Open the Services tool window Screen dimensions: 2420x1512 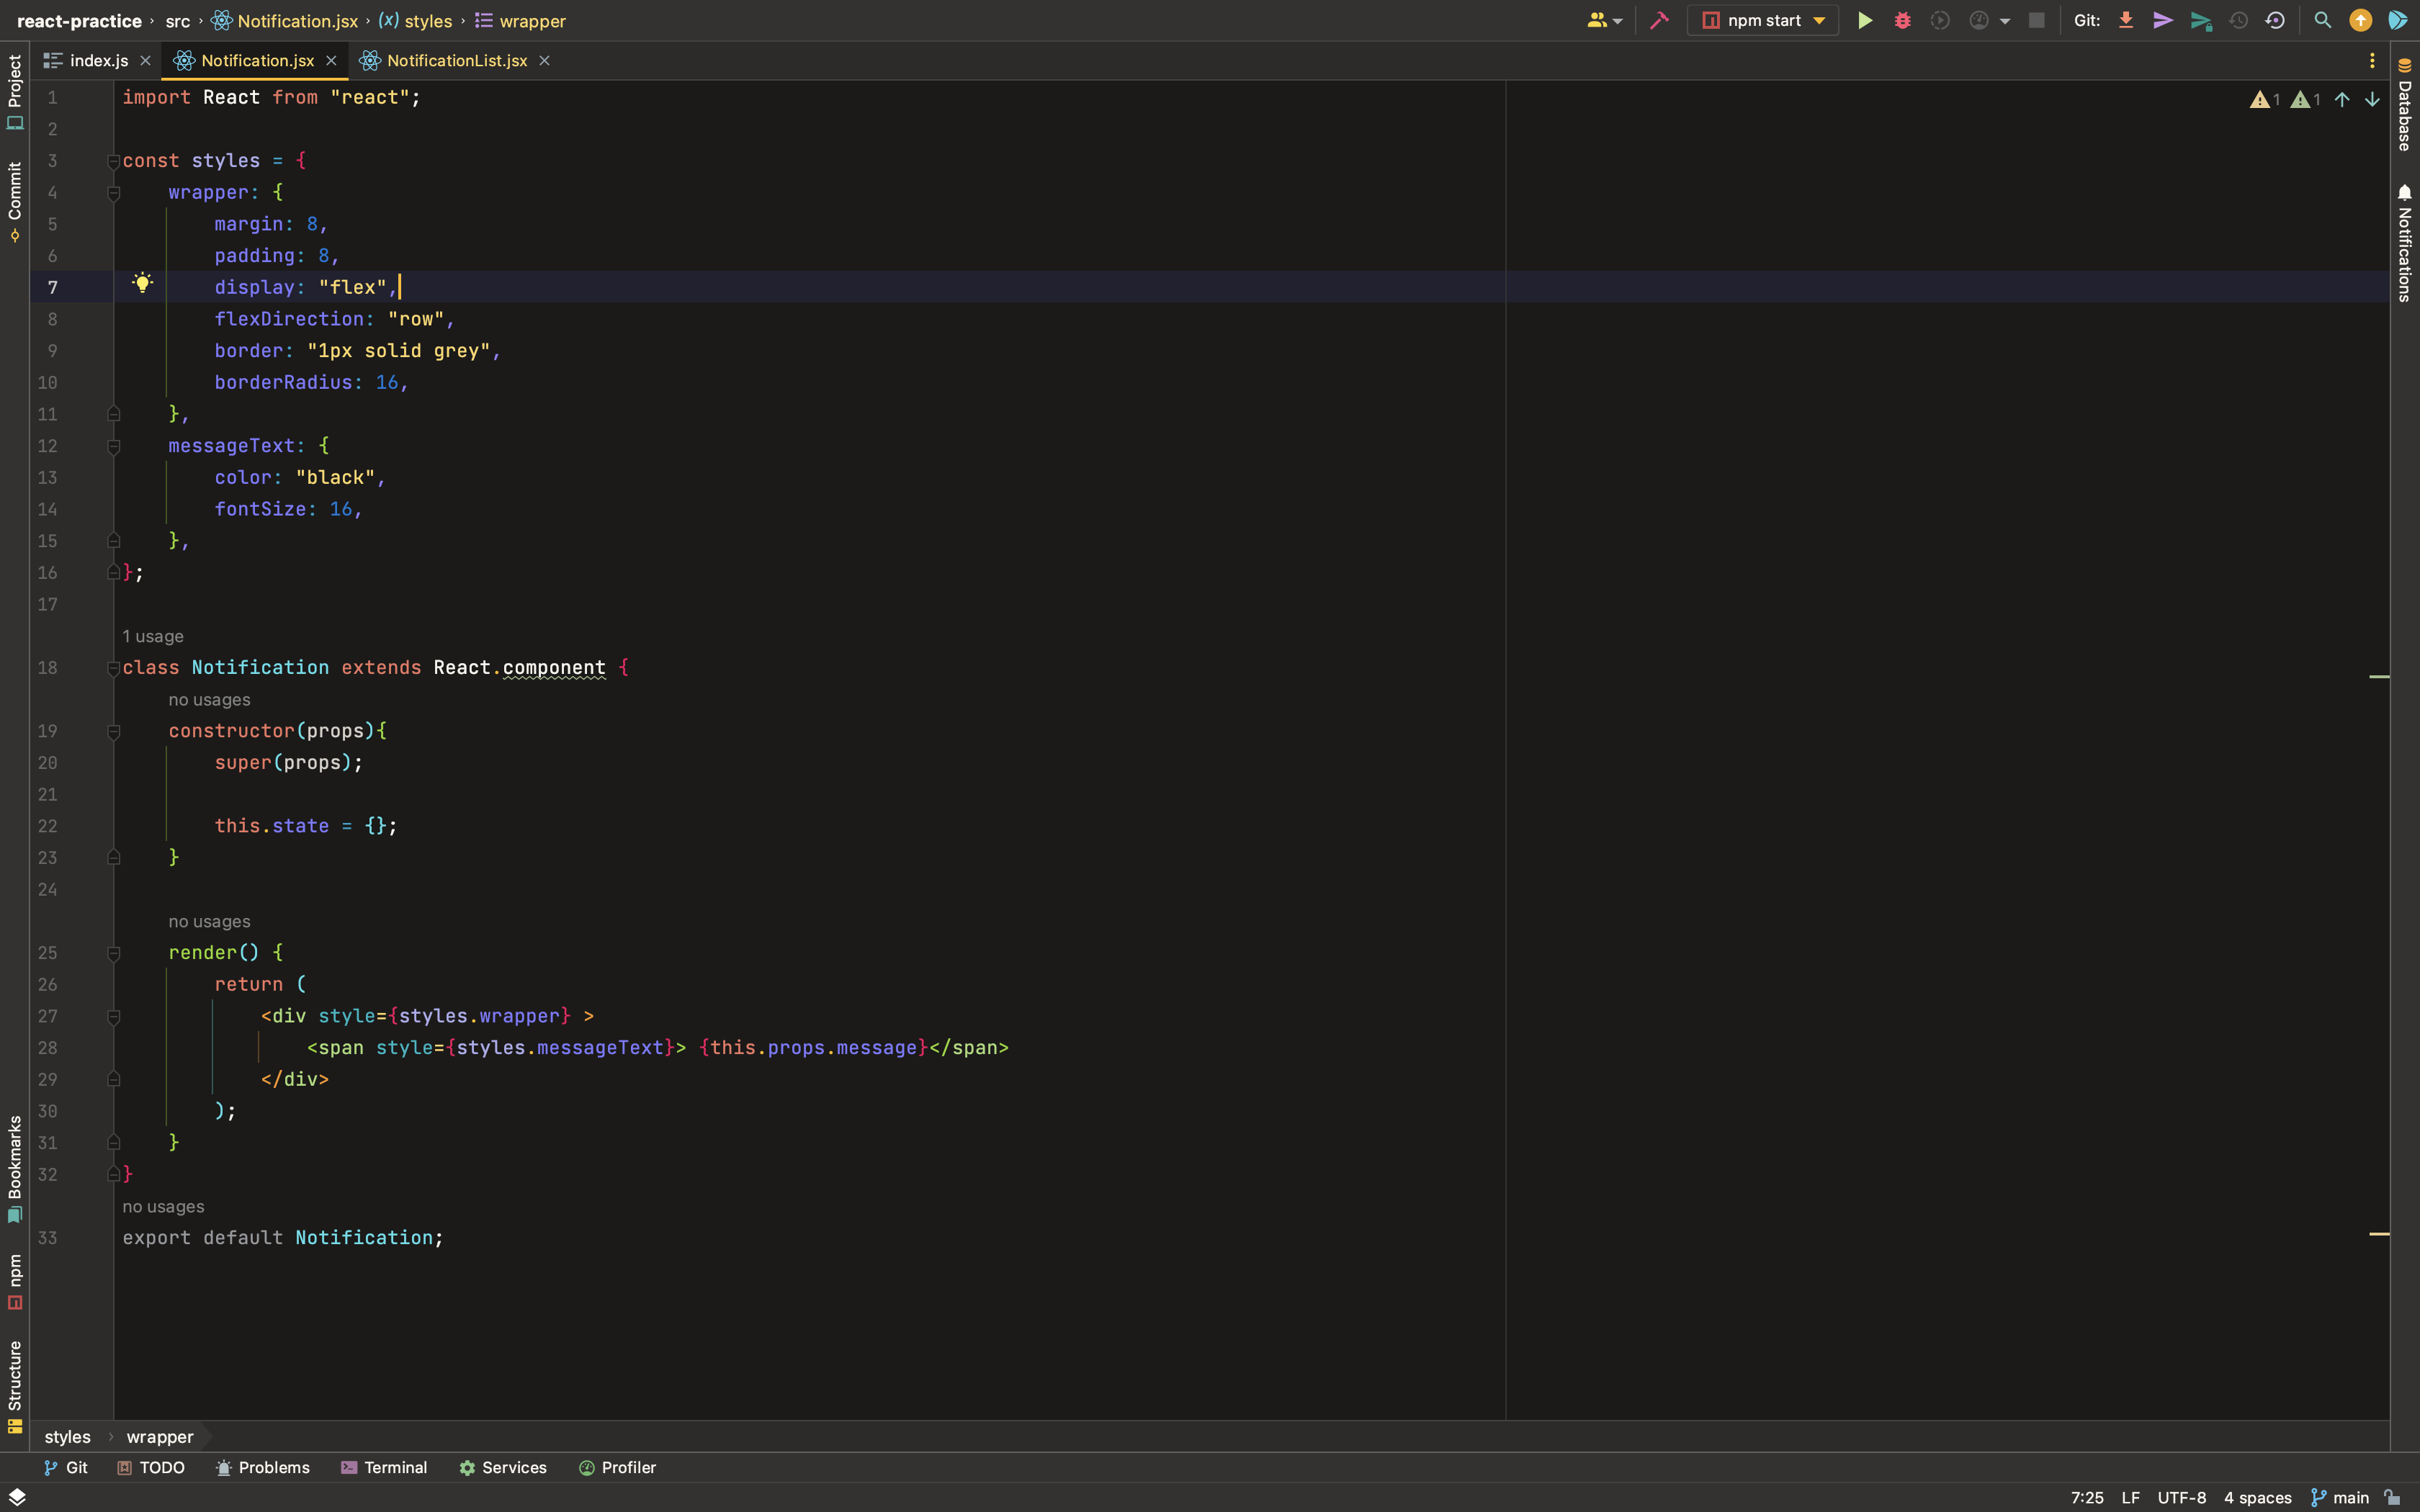click(503, 1467)
